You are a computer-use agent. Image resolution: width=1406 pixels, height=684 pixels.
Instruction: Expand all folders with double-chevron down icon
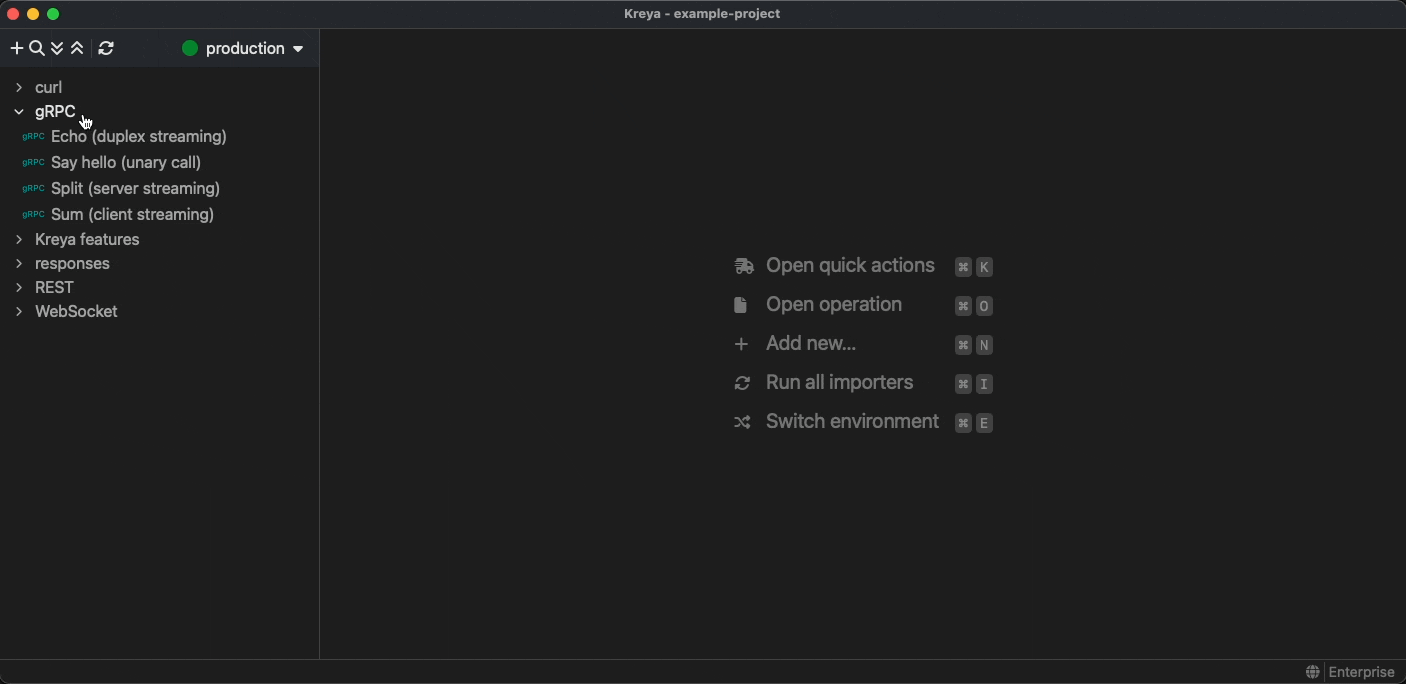(x=57, y=48)
